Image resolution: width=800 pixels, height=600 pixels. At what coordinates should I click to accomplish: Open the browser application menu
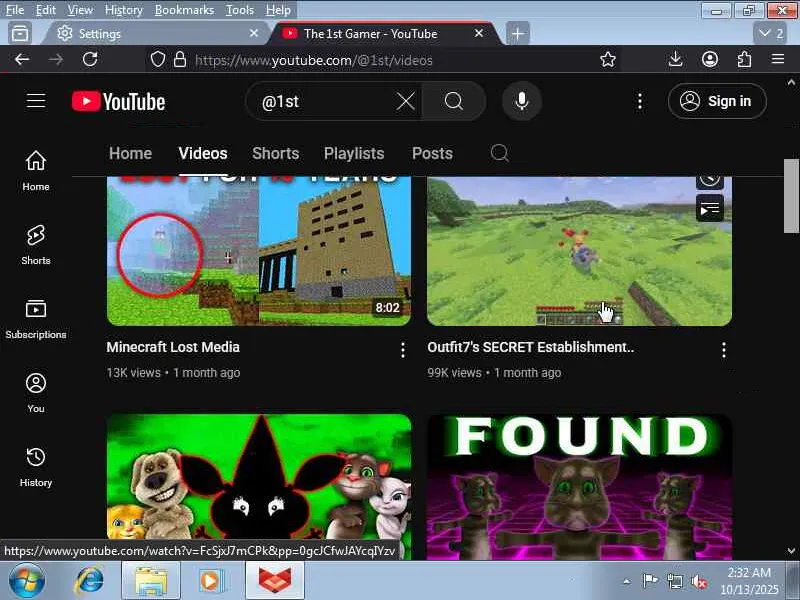tap(778, 60)
